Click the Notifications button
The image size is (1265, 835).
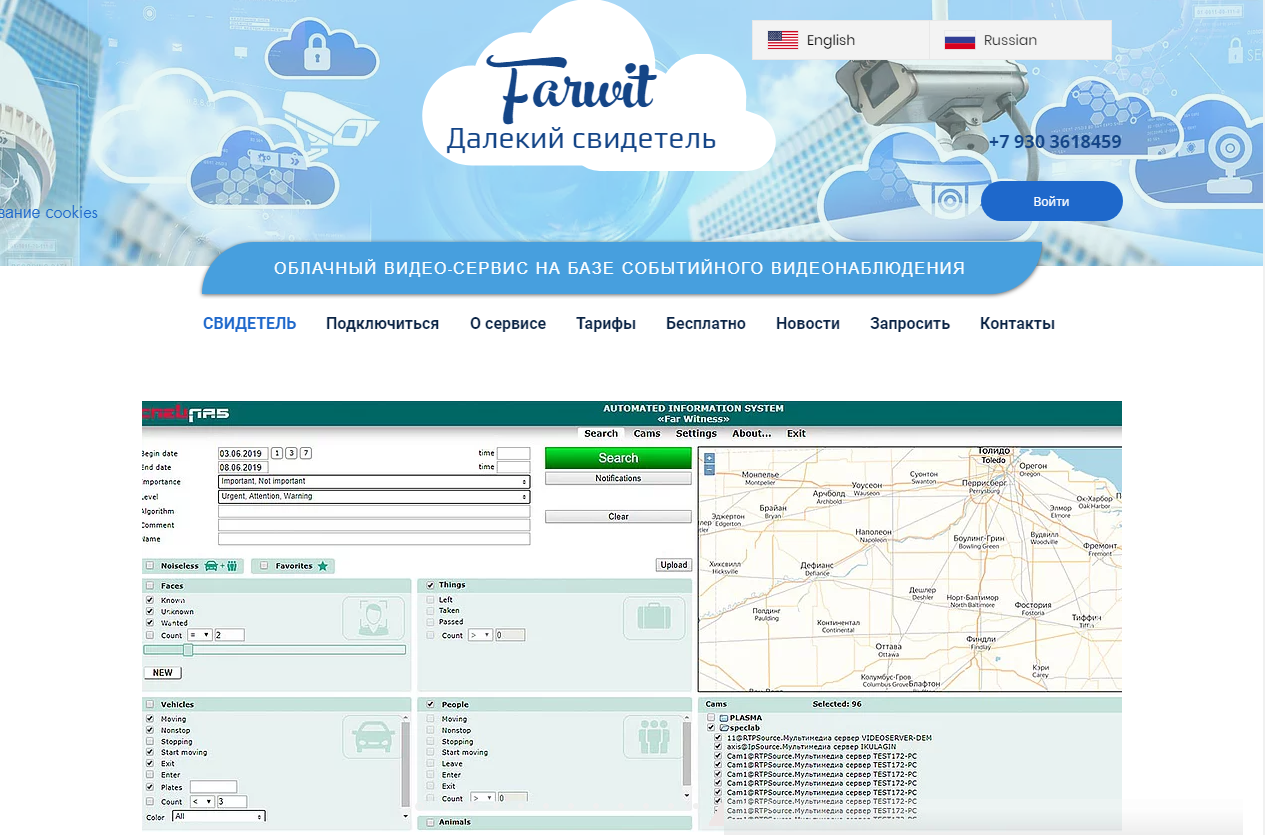point(618,478)
